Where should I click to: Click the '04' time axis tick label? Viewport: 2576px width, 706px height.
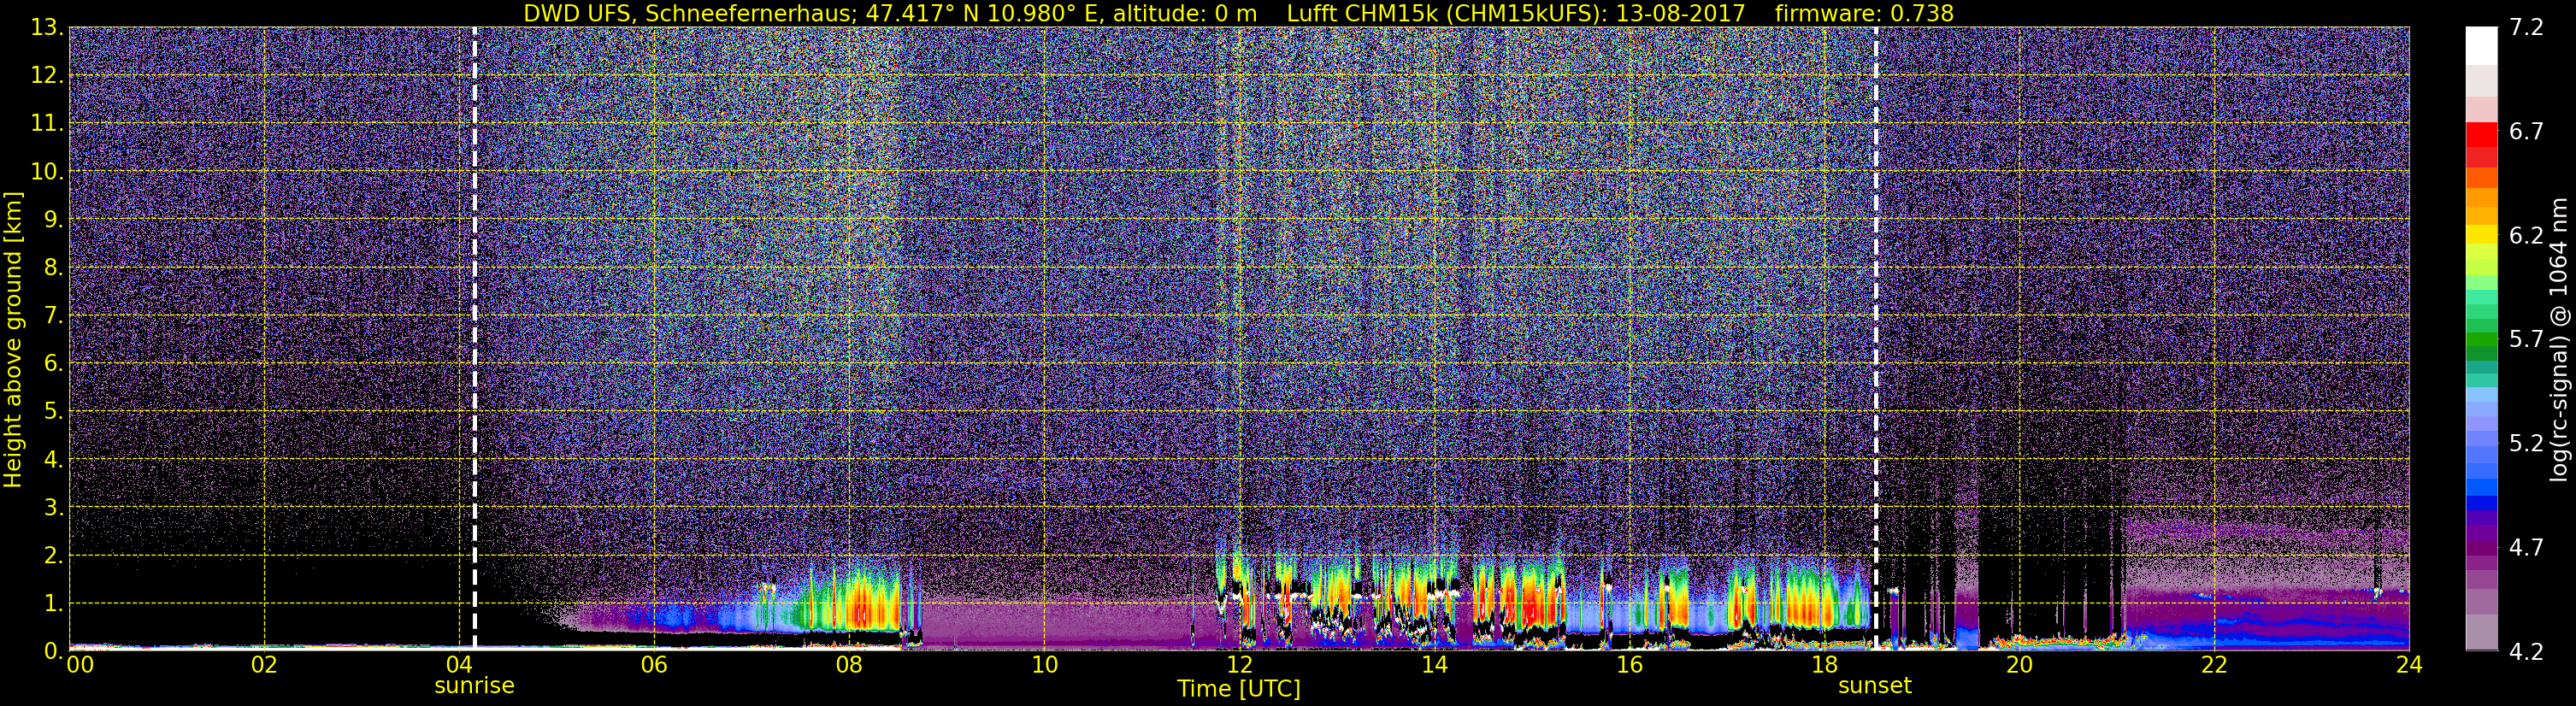tap(459, 665)
